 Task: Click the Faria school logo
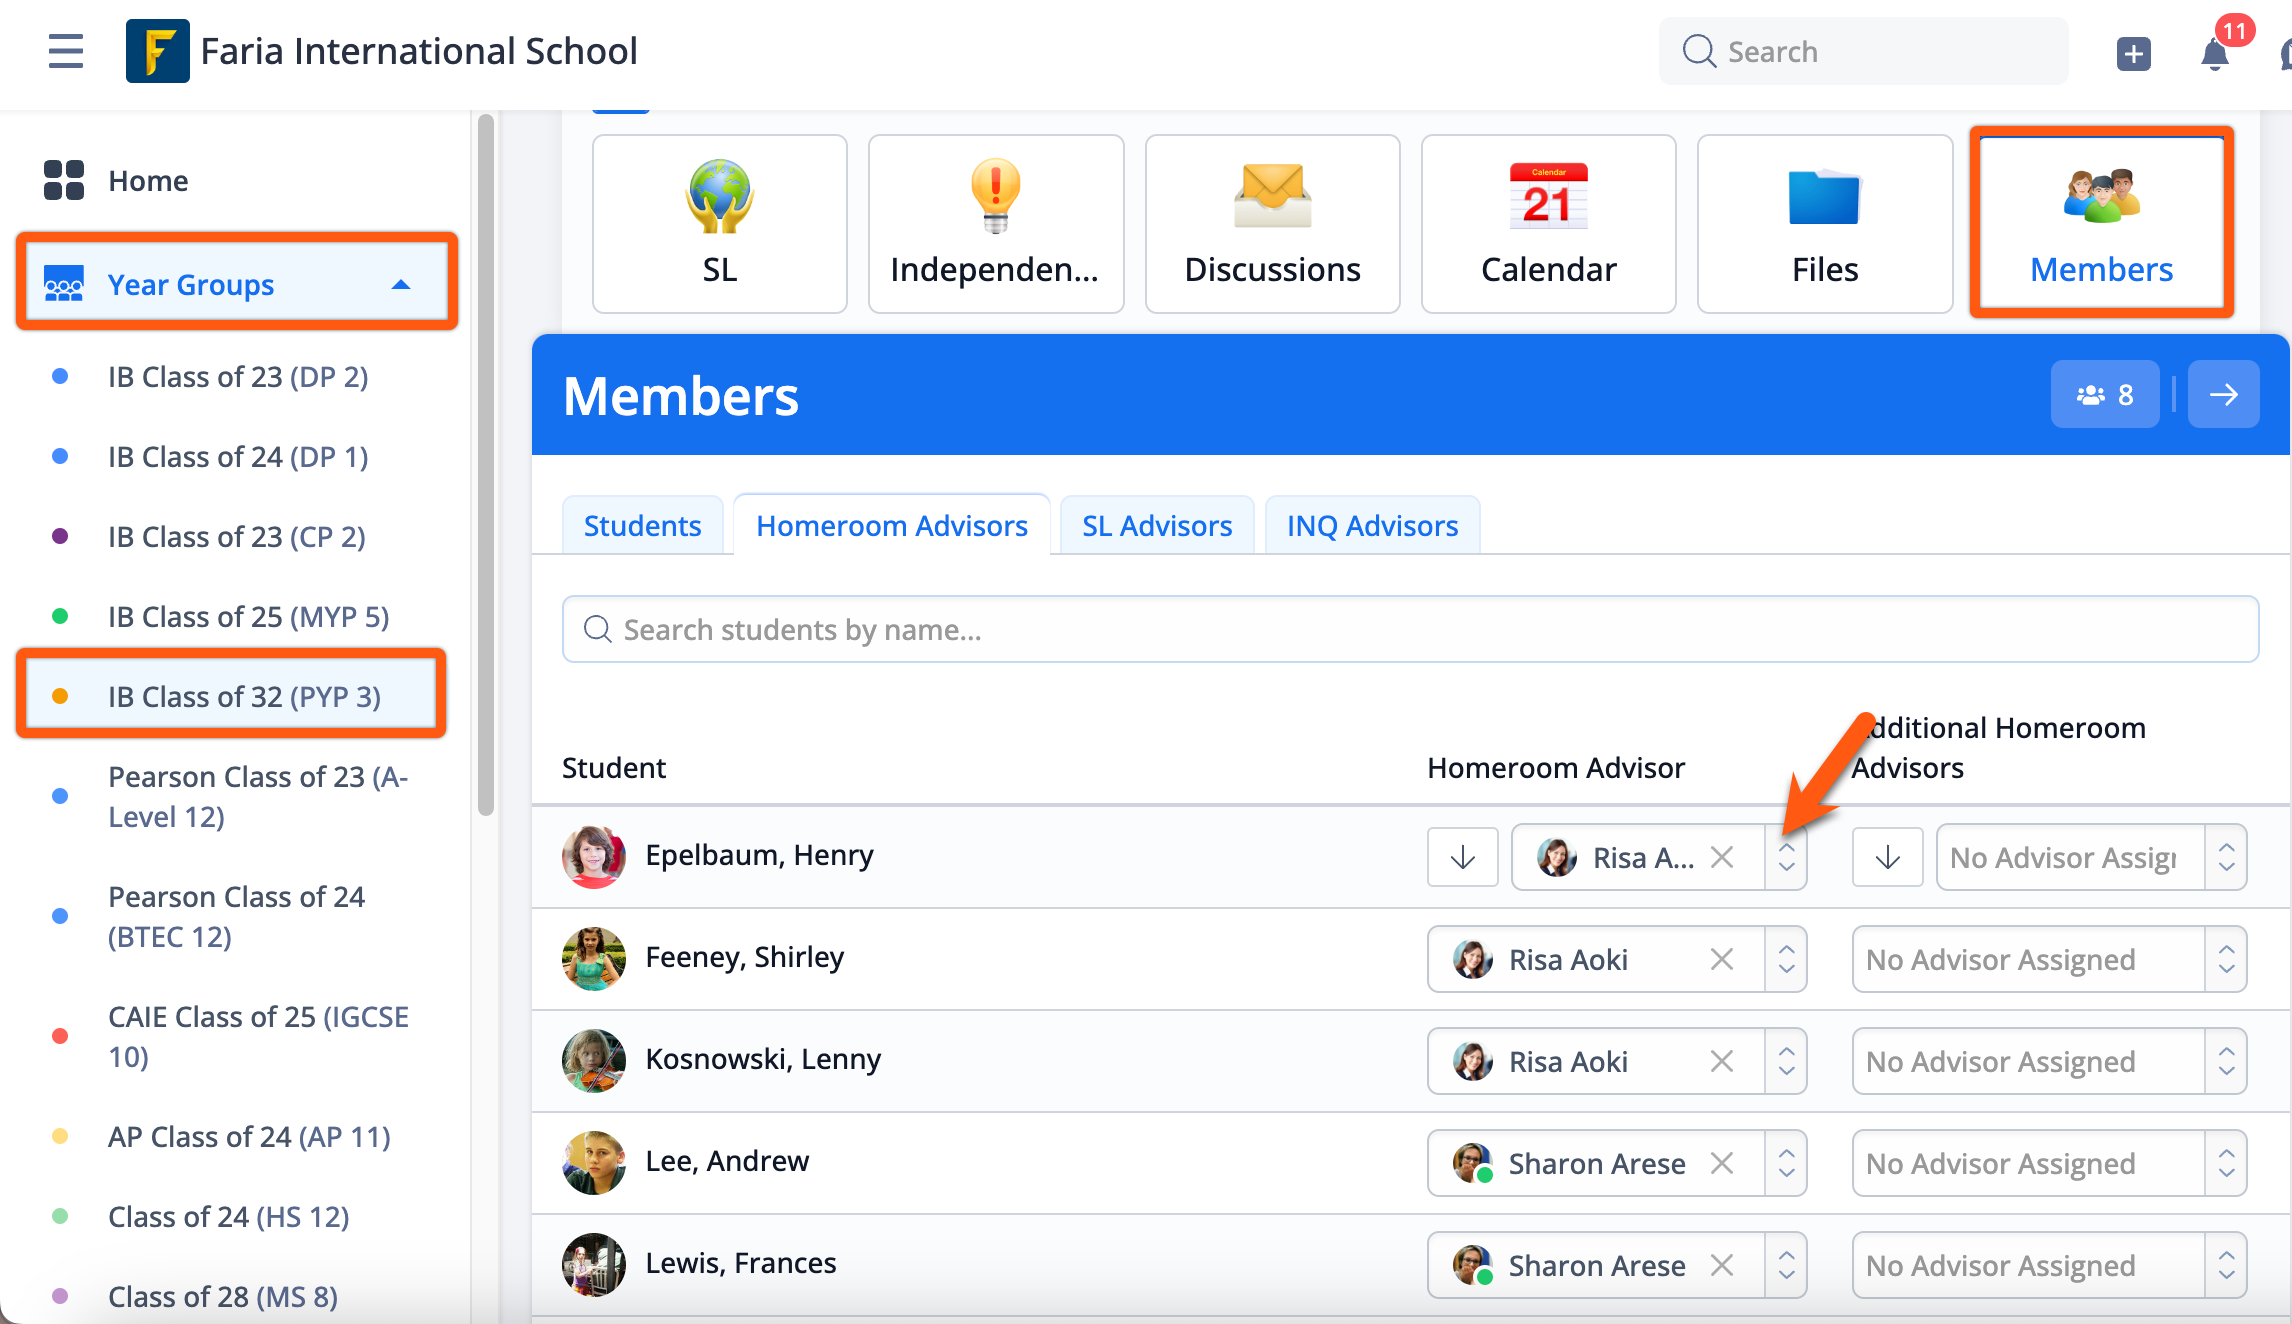[157, 51]
